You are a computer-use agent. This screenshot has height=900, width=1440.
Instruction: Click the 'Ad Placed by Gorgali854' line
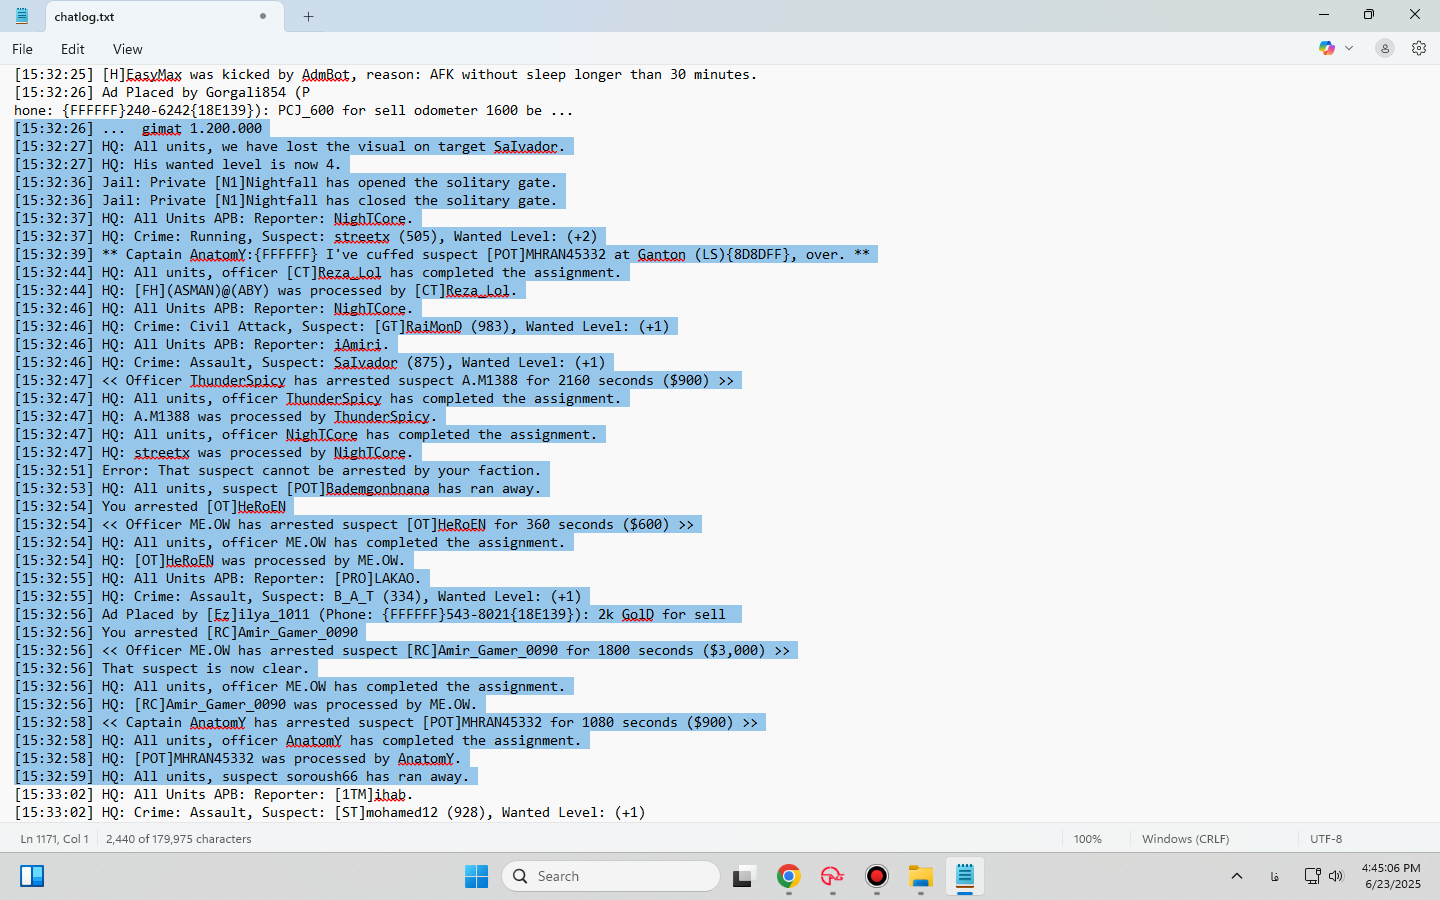(x=162, y=92)
